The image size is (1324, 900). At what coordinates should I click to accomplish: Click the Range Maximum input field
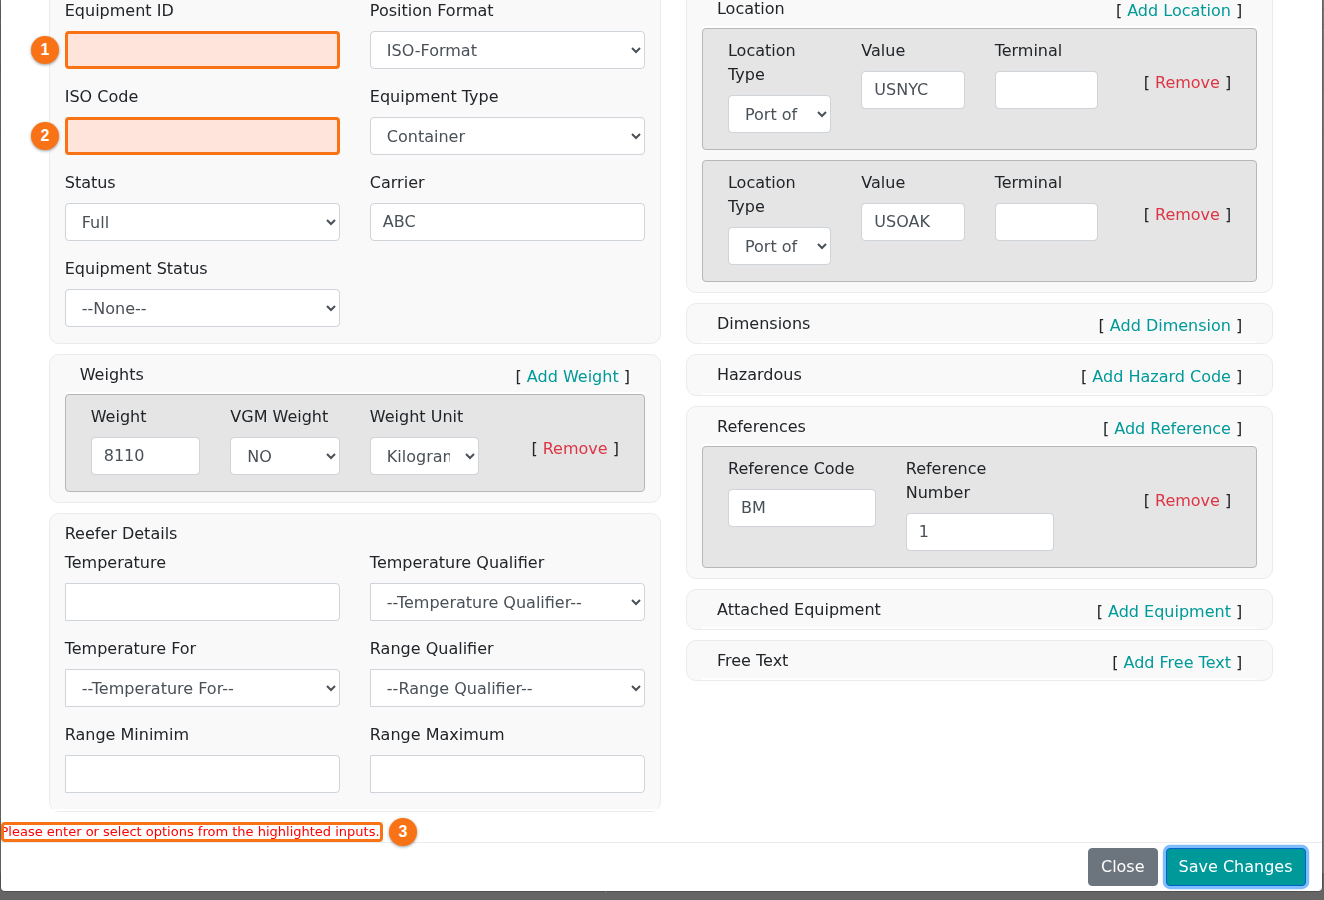coord(507,774)
